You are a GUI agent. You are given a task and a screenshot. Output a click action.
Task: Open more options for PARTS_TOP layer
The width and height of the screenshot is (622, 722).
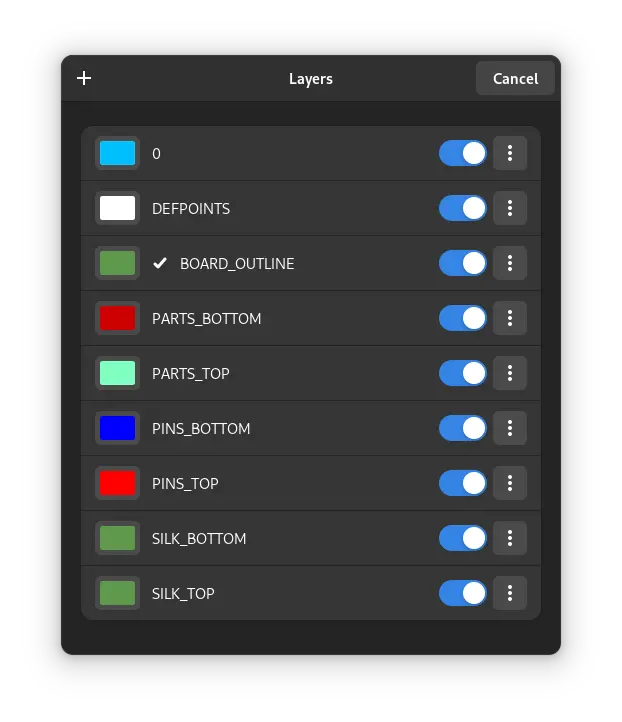pos(510,373)
